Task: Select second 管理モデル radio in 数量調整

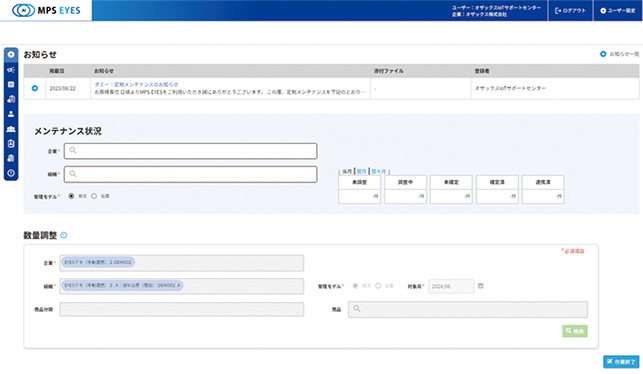Action: point(378,286)
